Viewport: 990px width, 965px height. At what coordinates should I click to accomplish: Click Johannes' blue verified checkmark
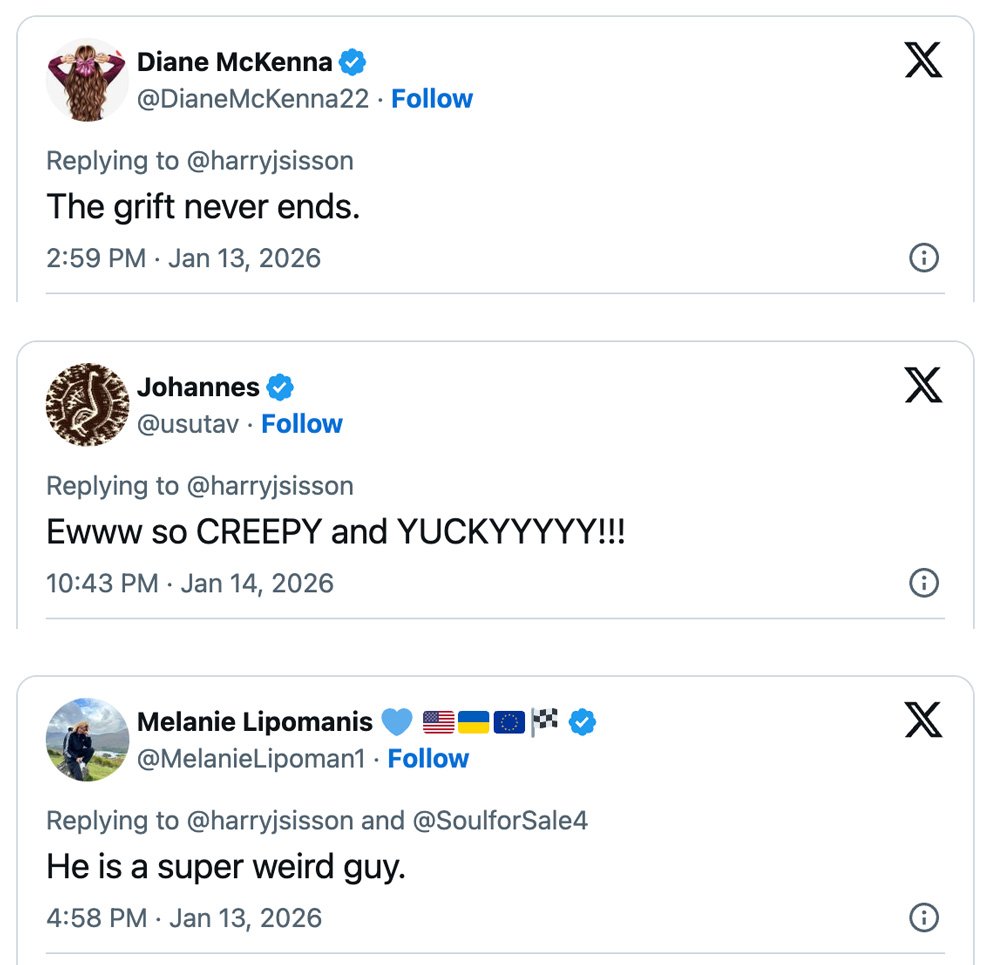coord(280,387)
